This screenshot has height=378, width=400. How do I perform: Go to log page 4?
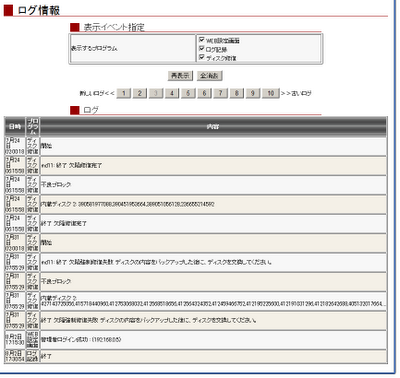click(x=172, y=93)
